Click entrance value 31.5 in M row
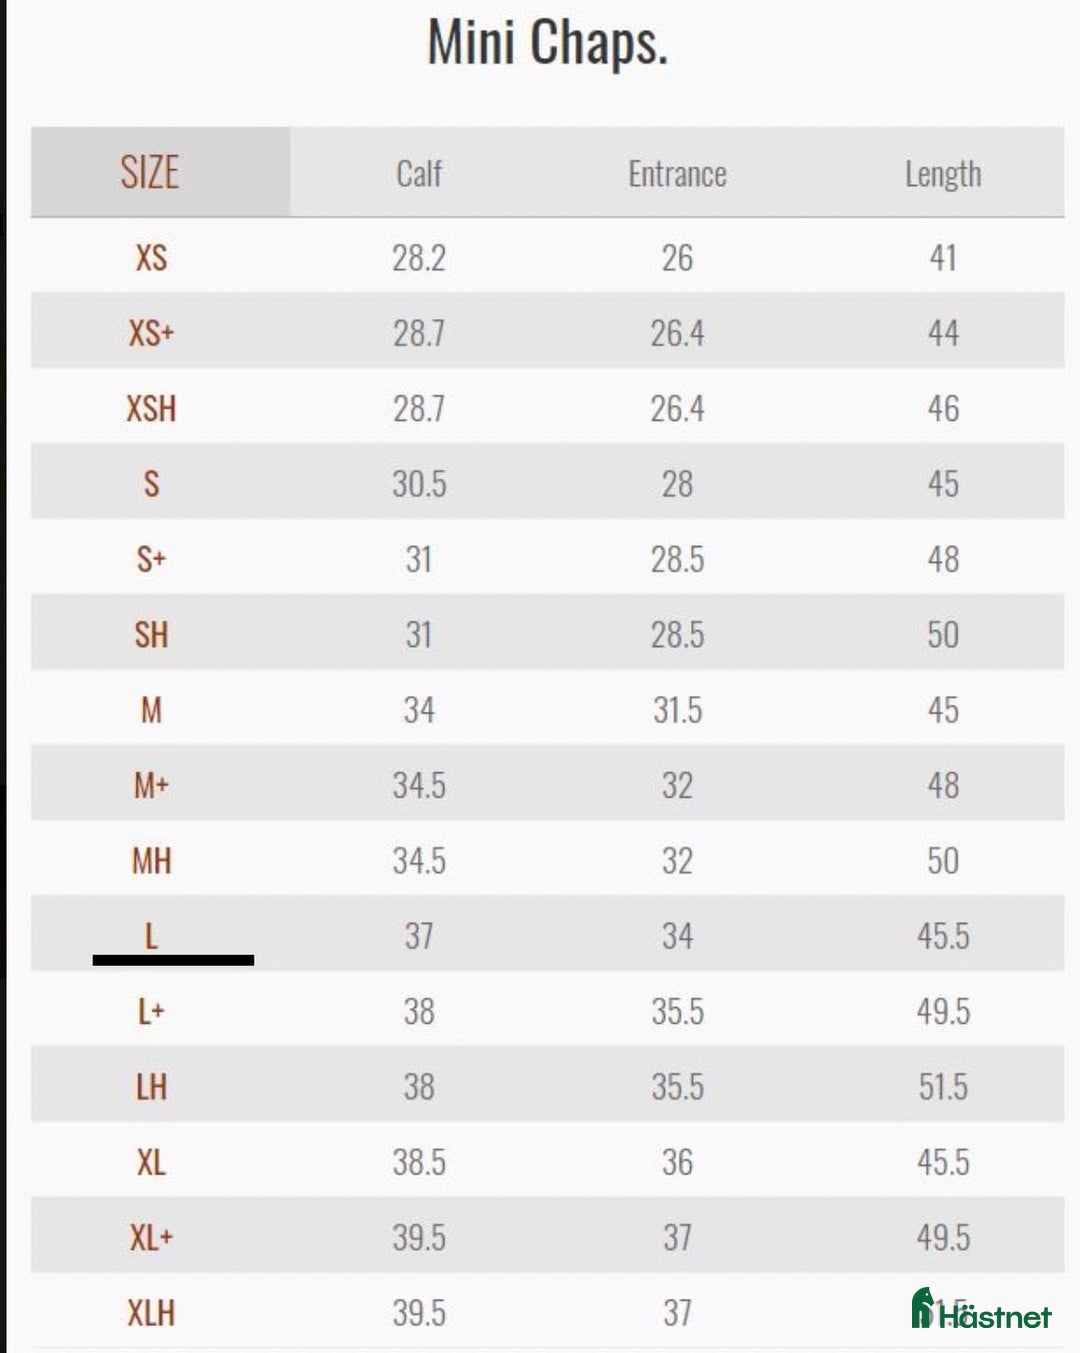Screen dimensions: 1080x1353 (x=677, y=710)
